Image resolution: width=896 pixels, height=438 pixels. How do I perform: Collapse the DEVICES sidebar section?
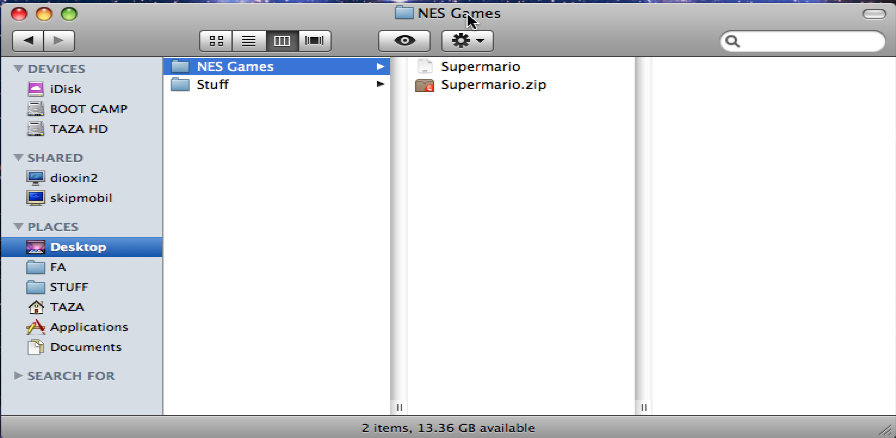tap(18, 69)
